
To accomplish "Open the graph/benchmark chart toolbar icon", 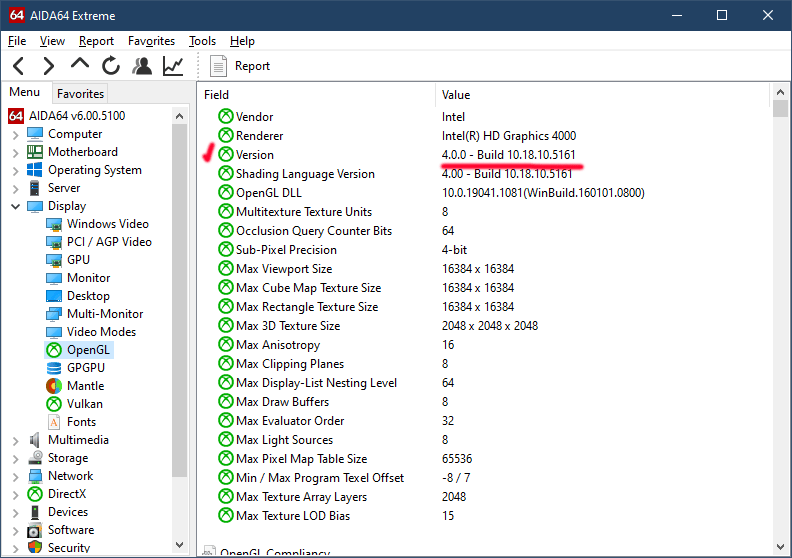I will [x=173, y=66].
